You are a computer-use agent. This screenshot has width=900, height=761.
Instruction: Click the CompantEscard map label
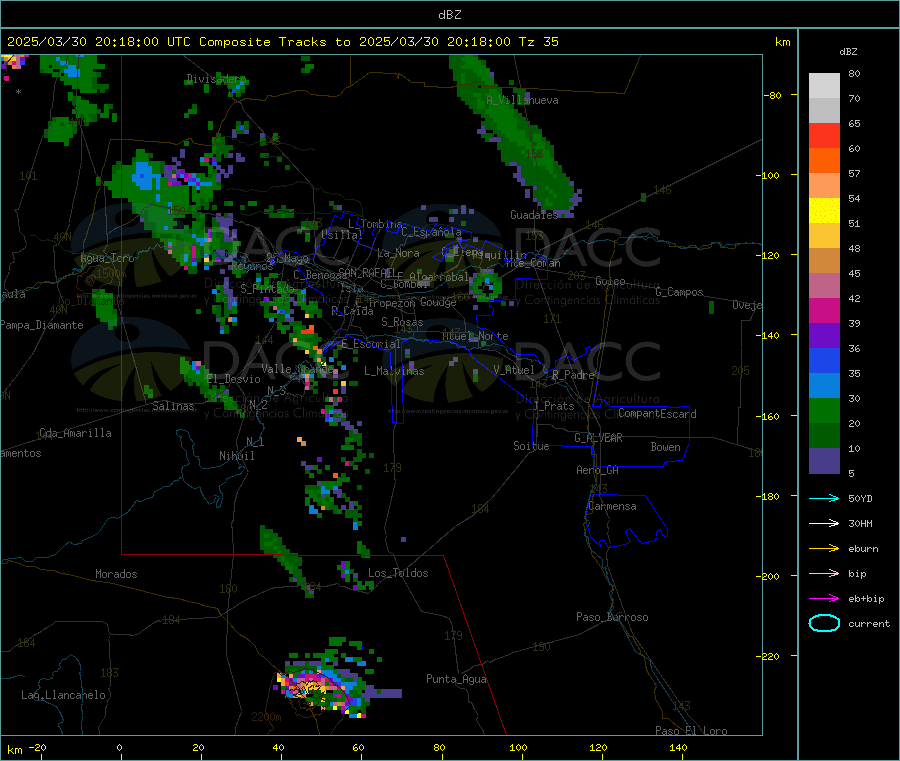tap(658, 414)
